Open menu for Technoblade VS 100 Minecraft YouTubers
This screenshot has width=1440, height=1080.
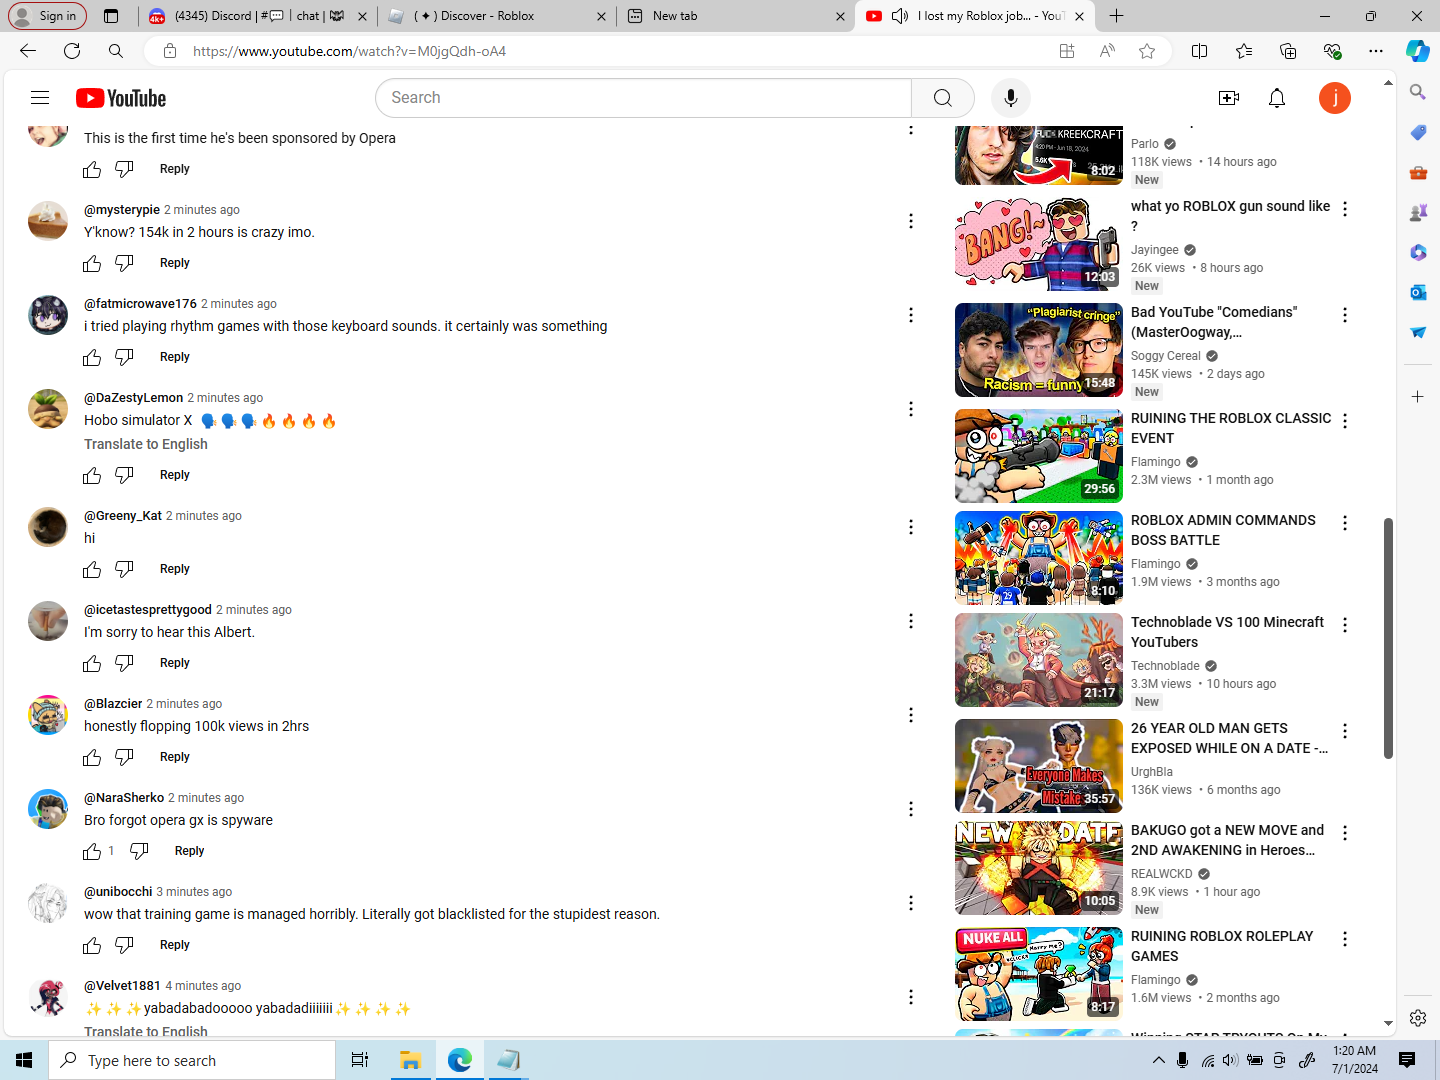tap(1345, 625)
